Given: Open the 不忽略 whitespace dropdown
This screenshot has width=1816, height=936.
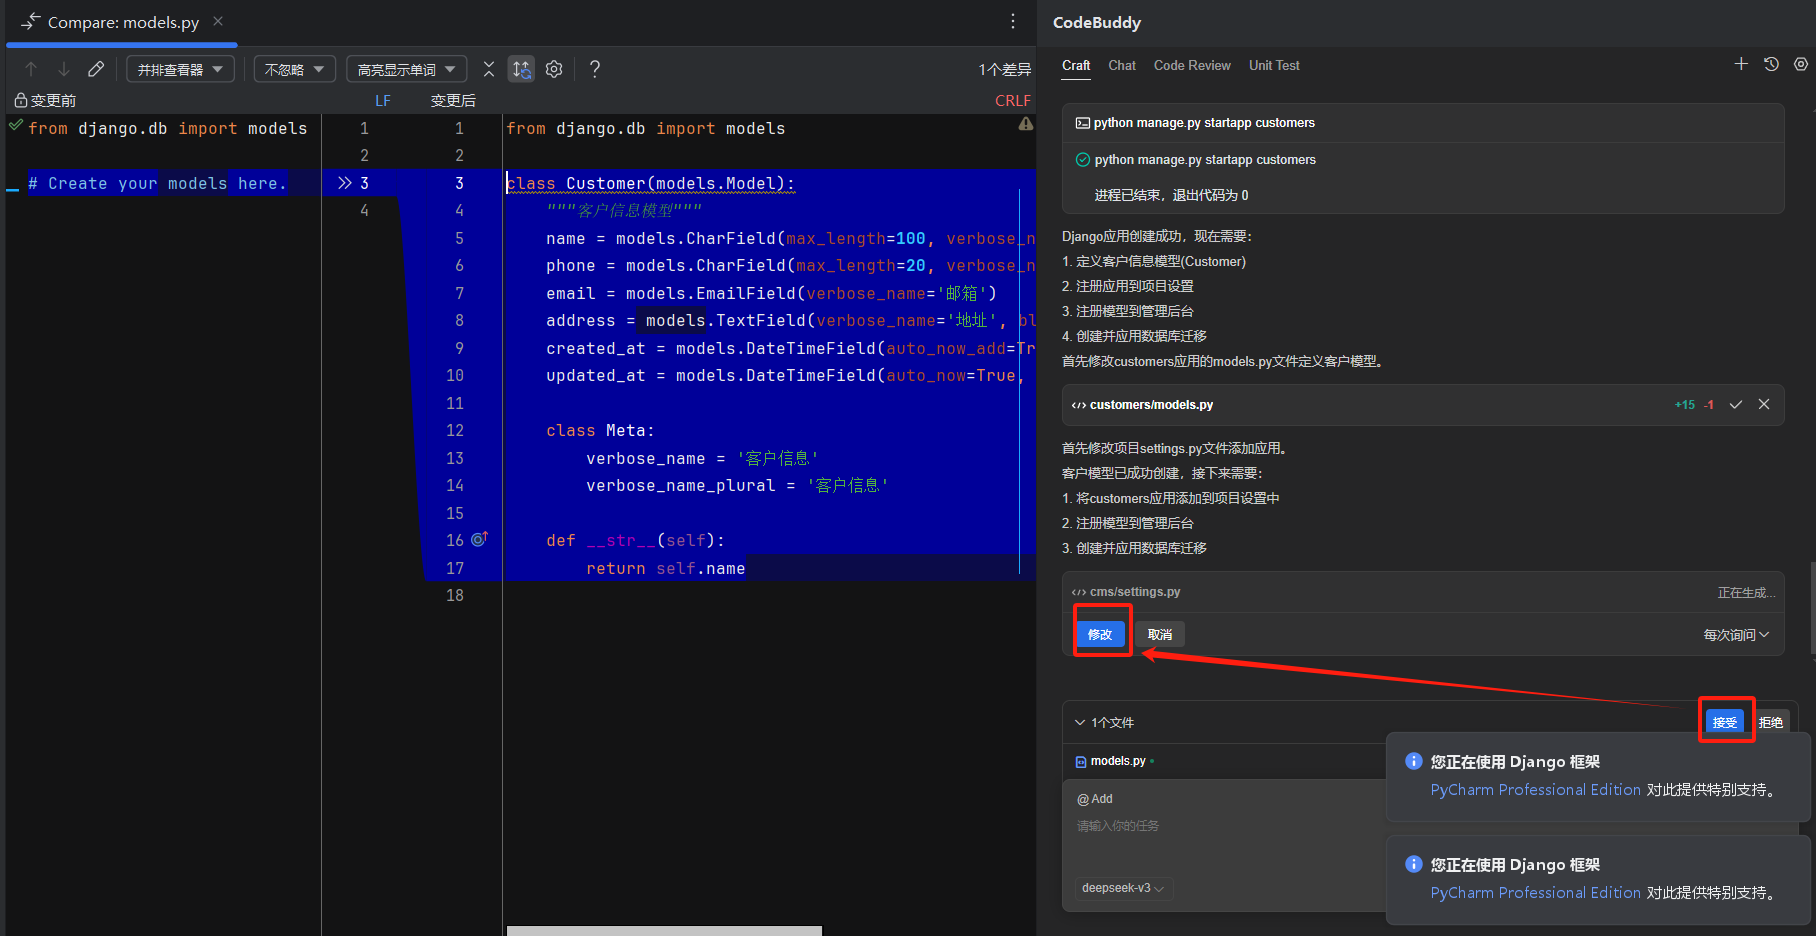Looking at the screenshot, I should 294,69.
